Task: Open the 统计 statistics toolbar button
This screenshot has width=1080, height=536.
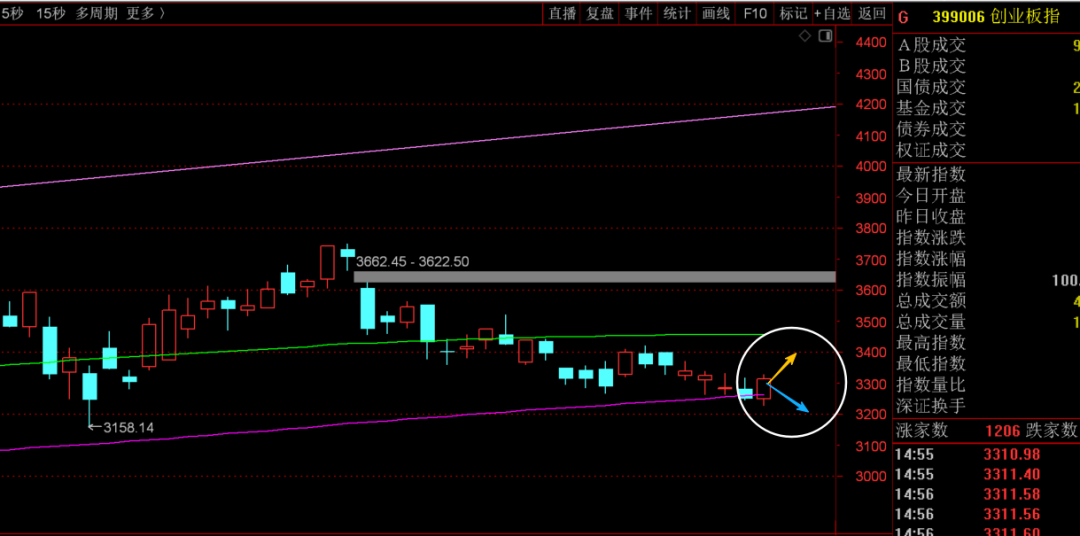Action: 677,13
